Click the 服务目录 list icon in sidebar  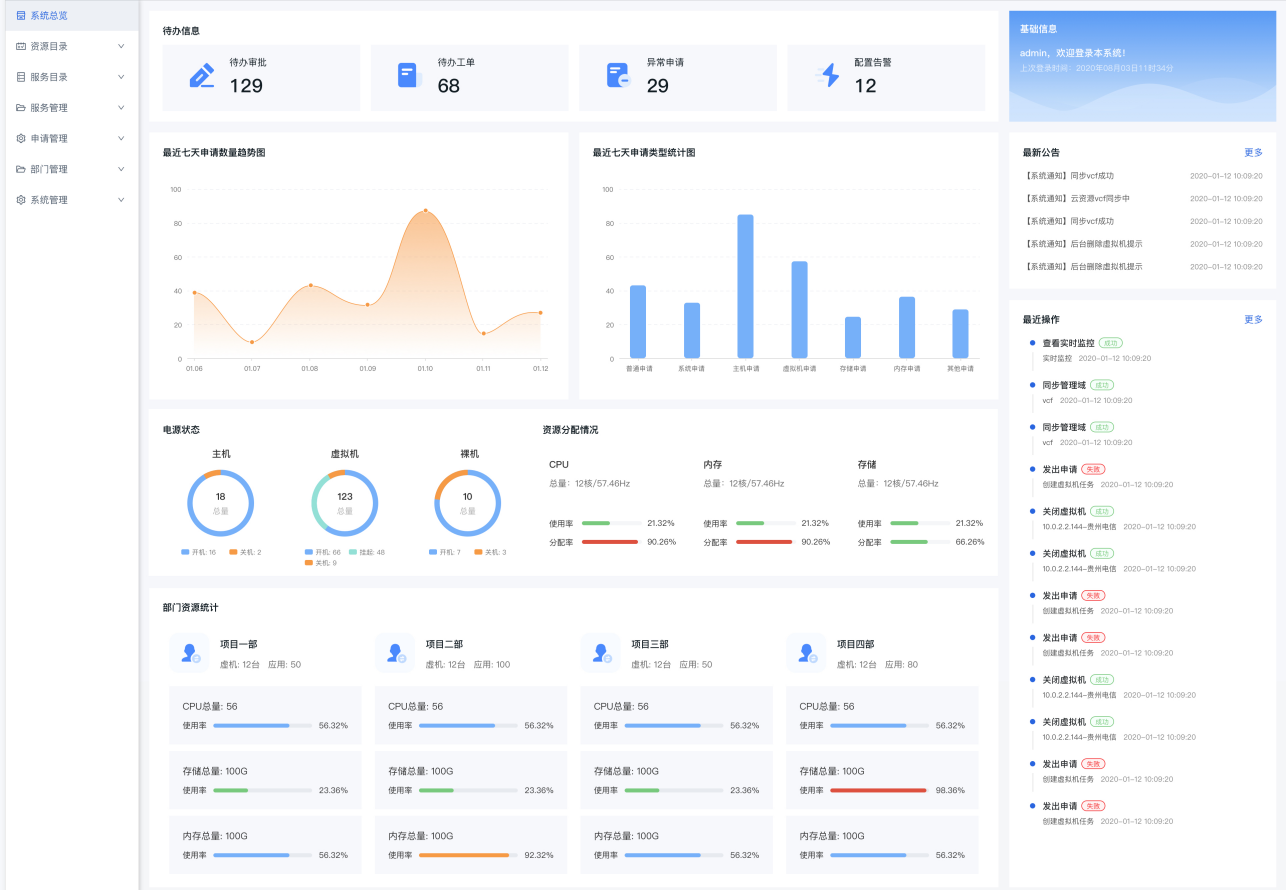point(21,77)
